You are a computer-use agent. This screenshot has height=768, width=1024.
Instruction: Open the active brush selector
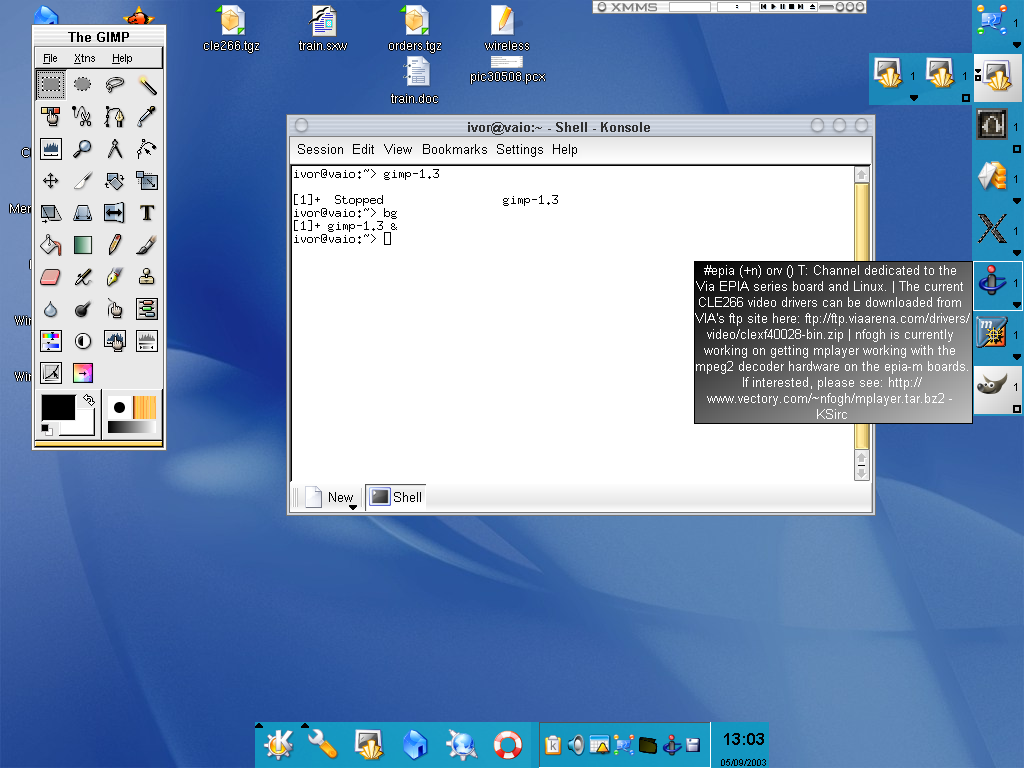pyautogui.click(x=119, y=408)
